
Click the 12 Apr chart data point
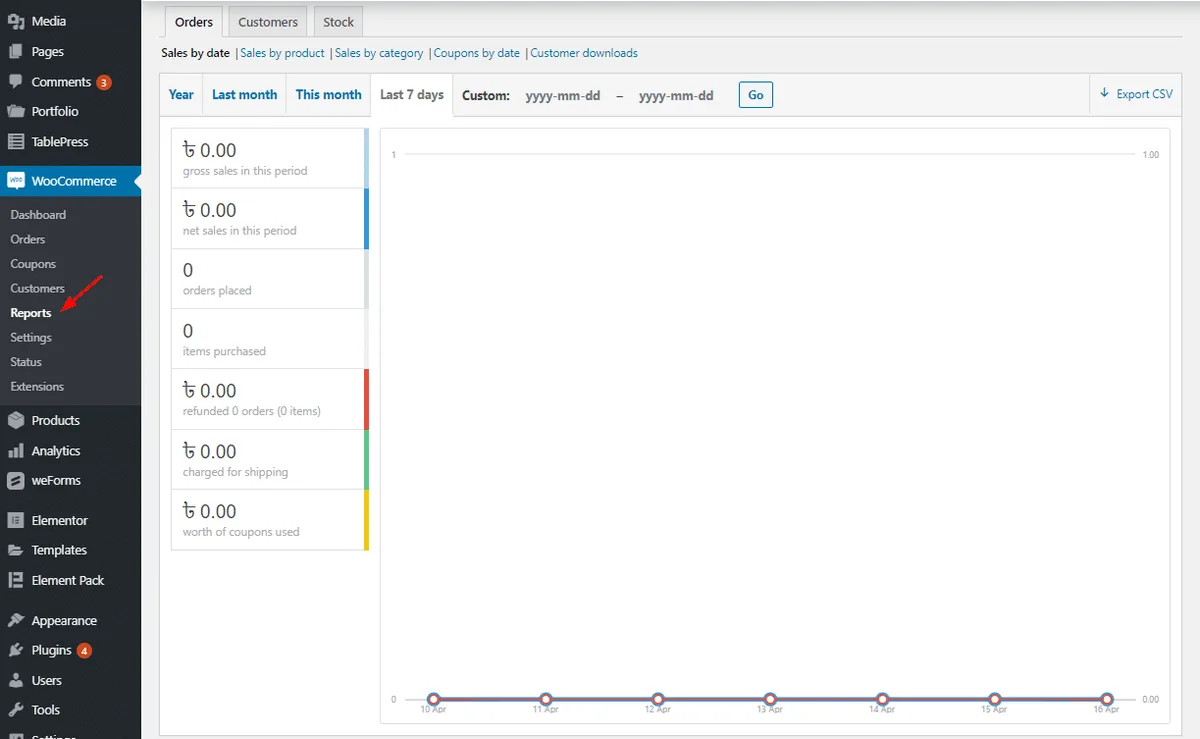[658, 700]
